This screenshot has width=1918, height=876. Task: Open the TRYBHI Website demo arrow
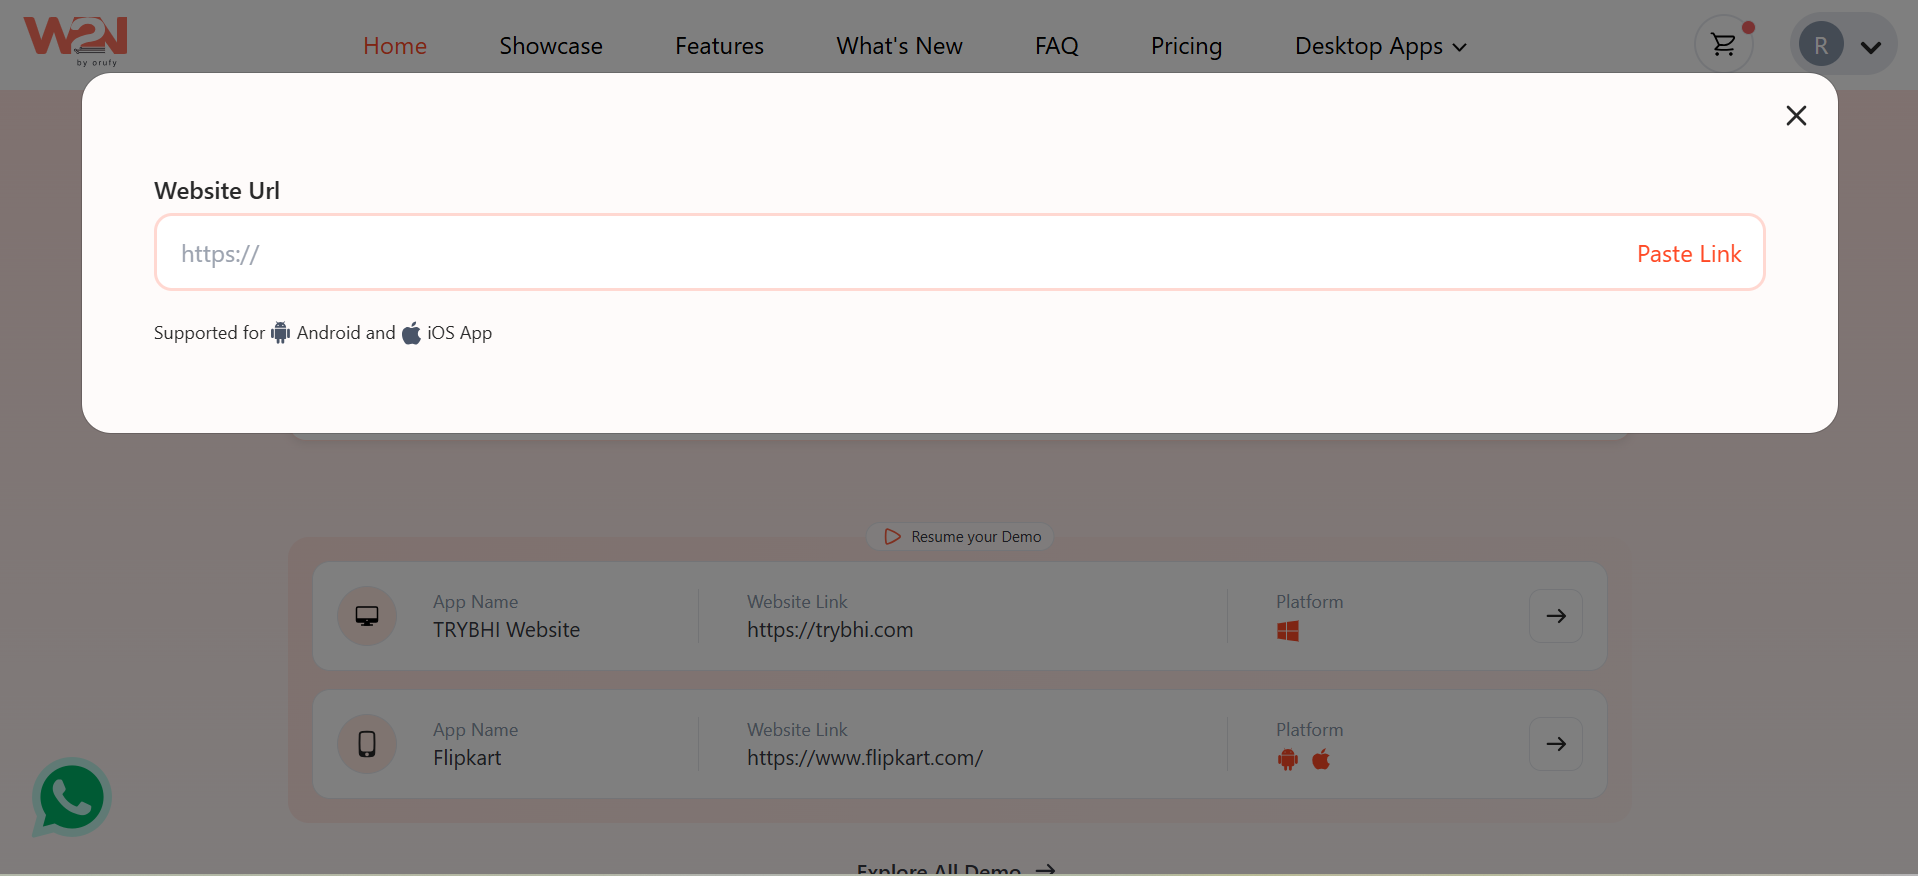[1555, 616]
